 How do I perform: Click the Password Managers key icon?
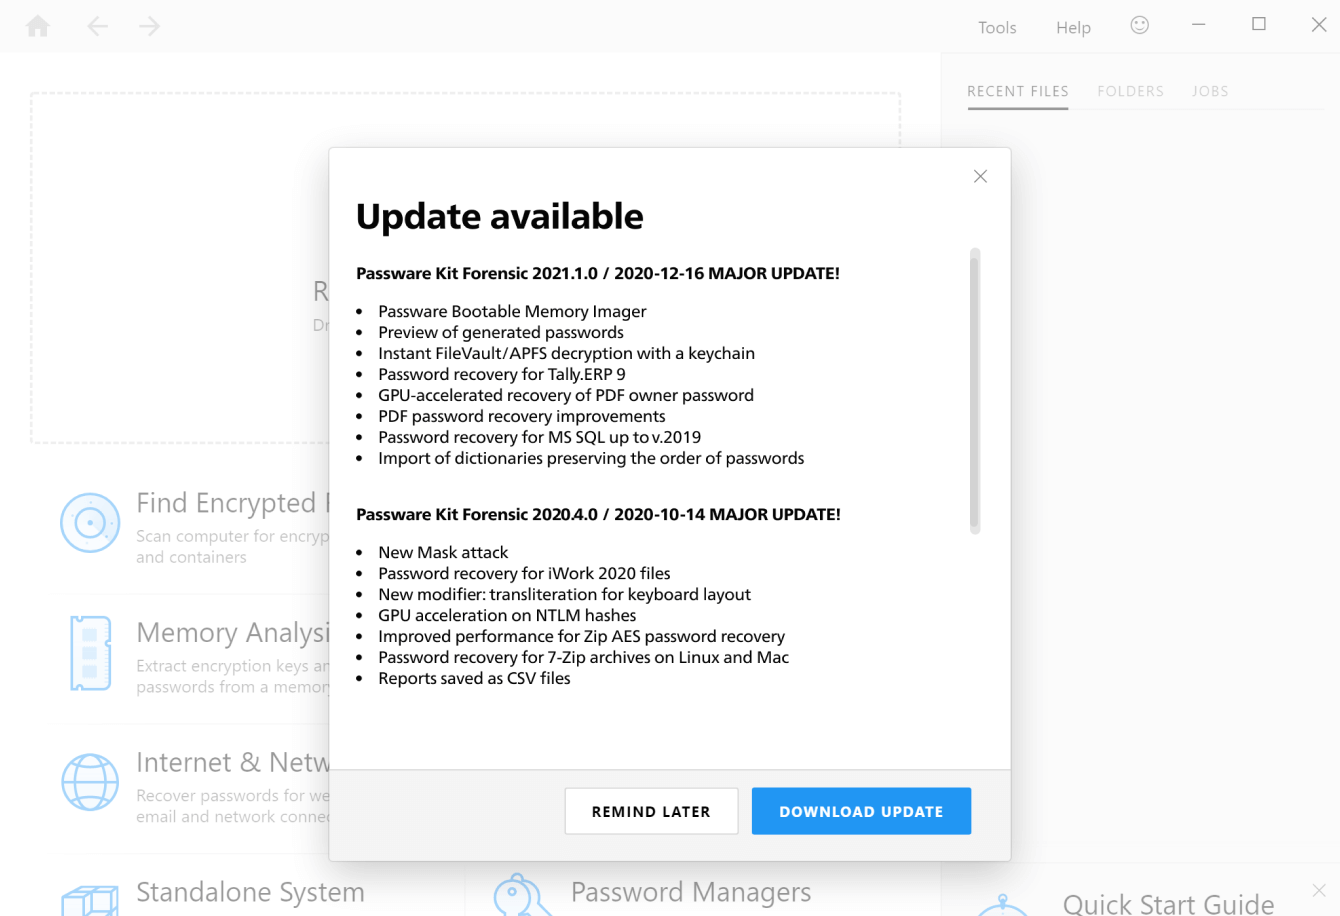tap(521, 897)
